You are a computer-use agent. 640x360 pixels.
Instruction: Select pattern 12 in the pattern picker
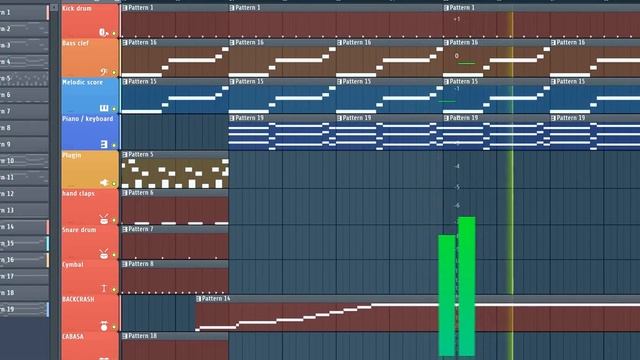click(x=23, y=194)
